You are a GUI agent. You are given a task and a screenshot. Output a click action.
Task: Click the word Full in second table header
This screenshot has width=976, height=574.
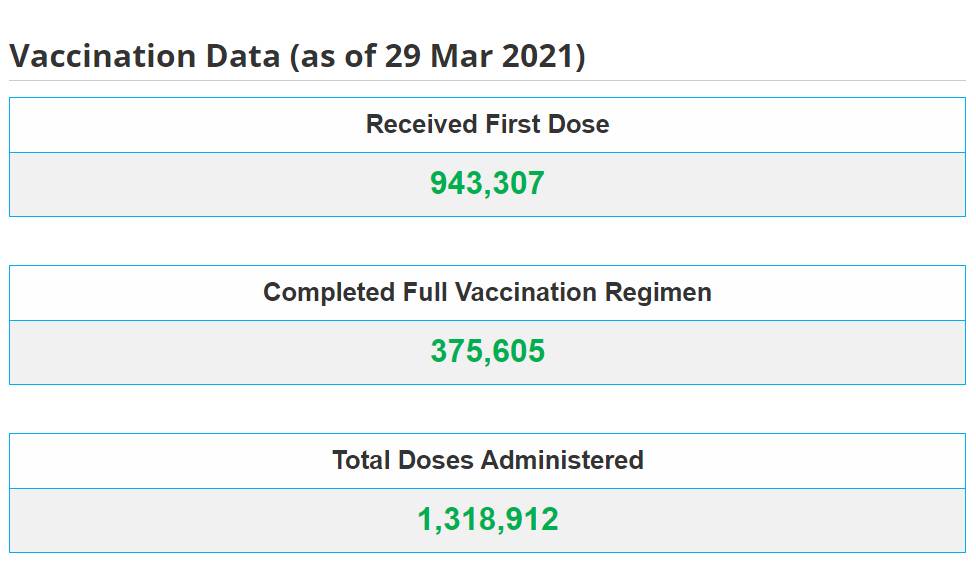[425, 292]
